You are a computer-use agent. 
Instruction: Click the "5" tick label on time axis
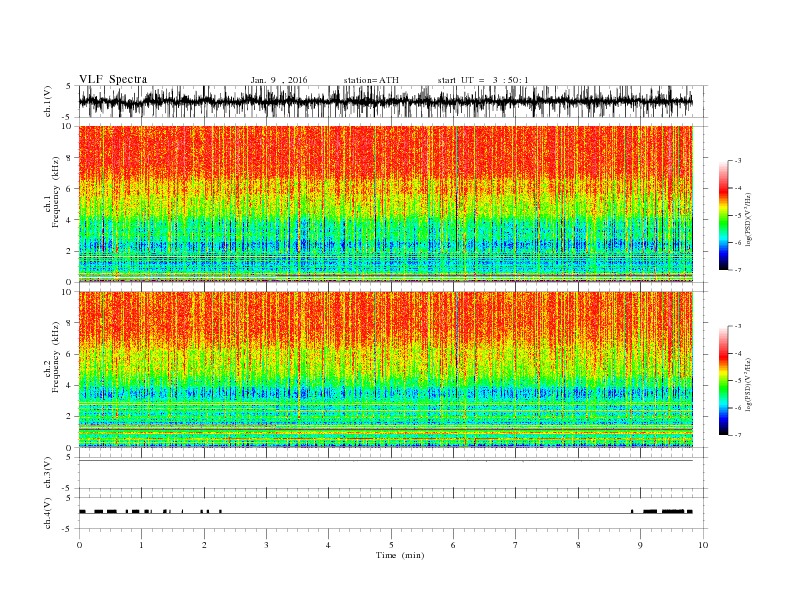(391, 545)
